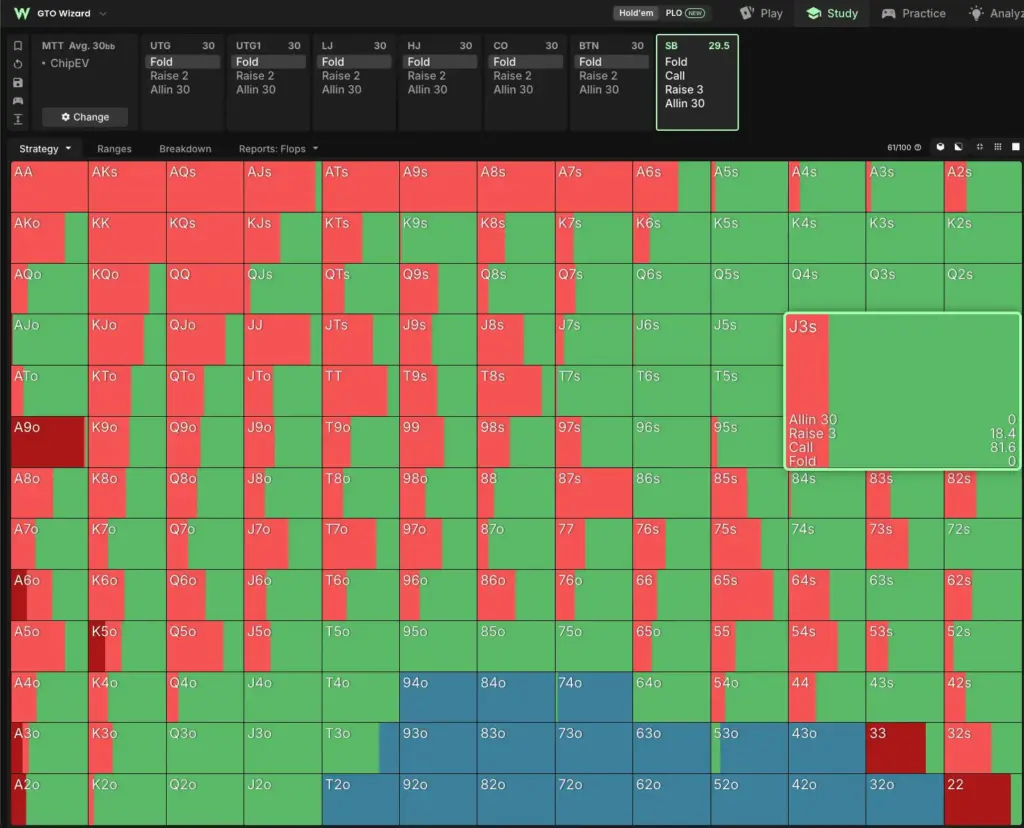Screen dimensions: 1024x828
Task: Click the gear icon on Change button
Action: tap(65, 117)
